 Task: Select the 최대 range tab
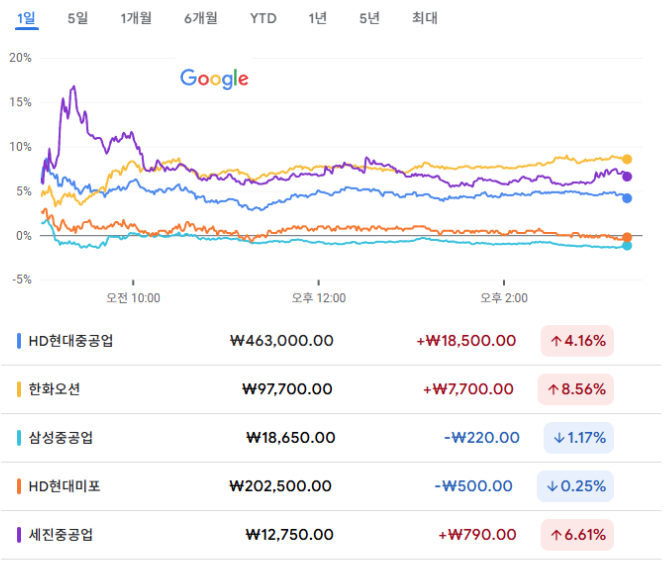(425, 18)
